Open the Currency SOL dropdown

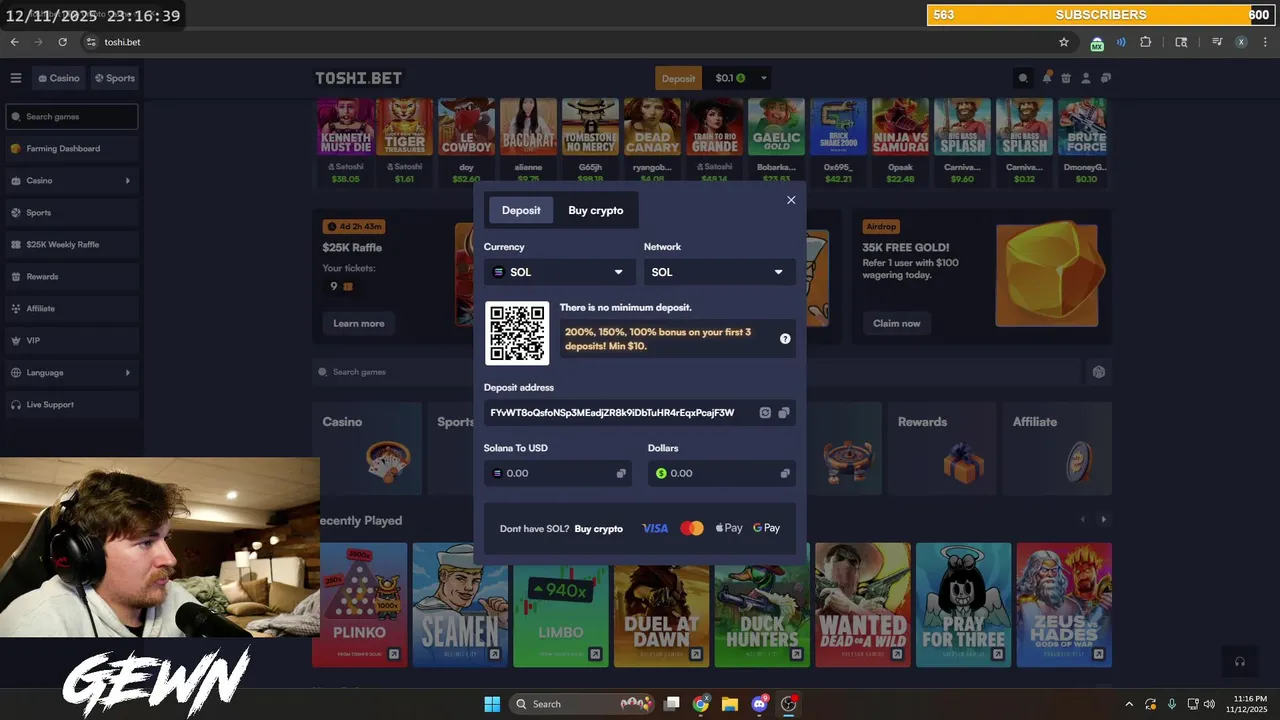pos(558,272)
